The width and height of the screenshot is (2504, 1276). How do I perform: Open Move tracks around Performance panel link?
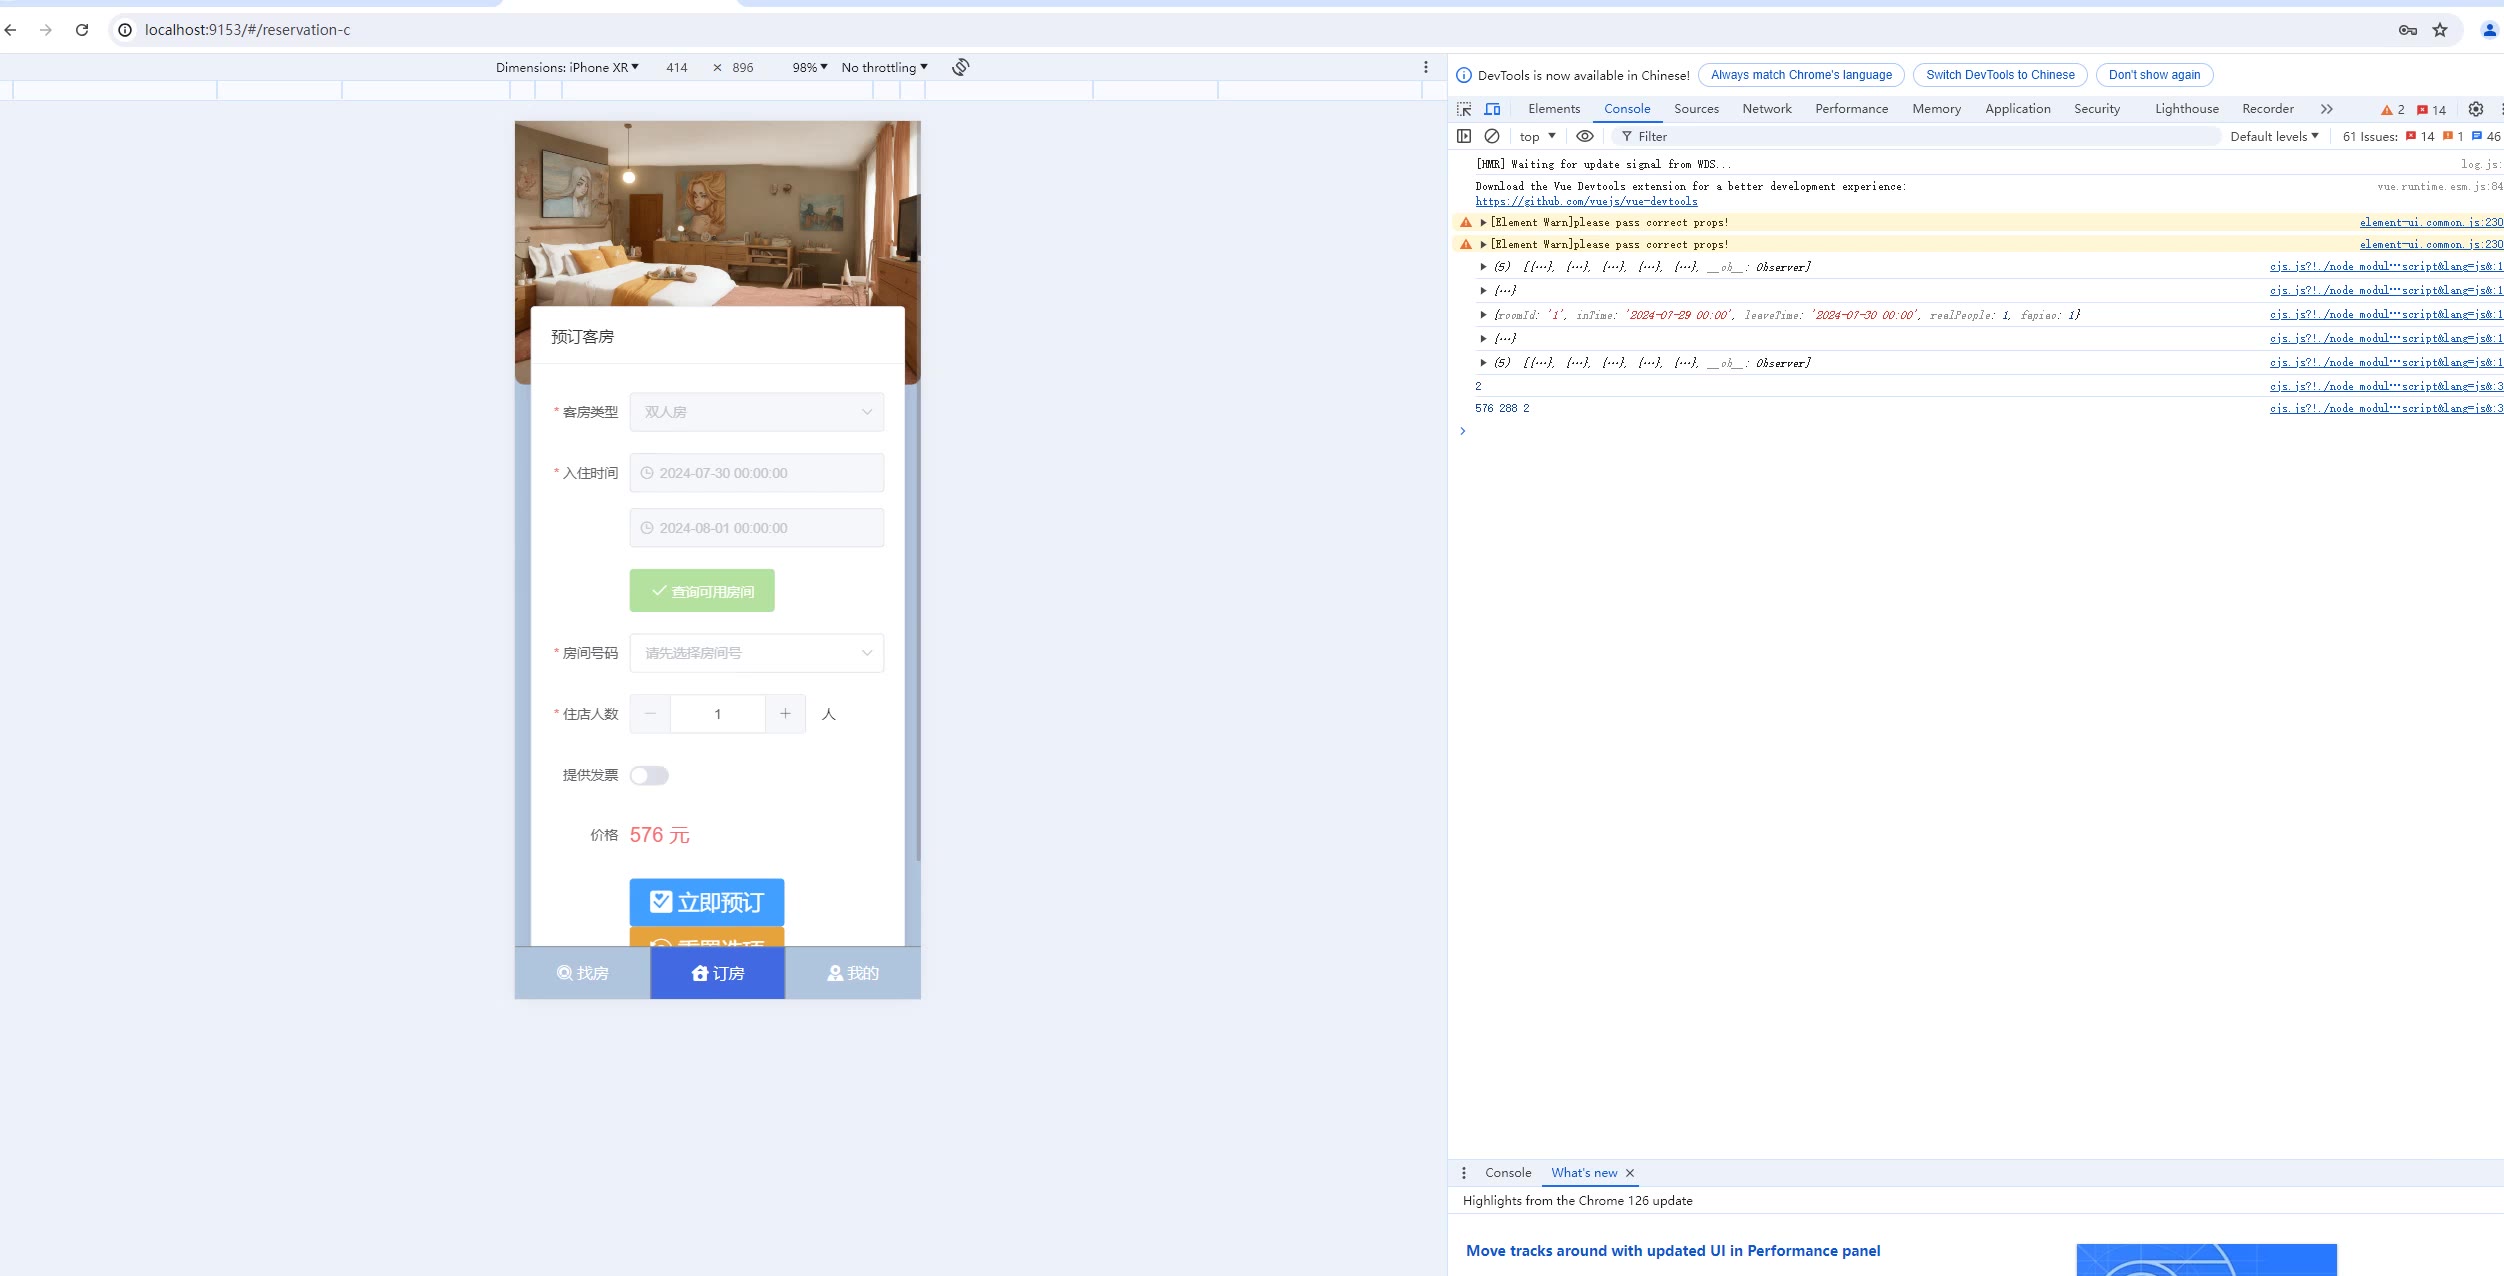[x=1673, y=1251]
